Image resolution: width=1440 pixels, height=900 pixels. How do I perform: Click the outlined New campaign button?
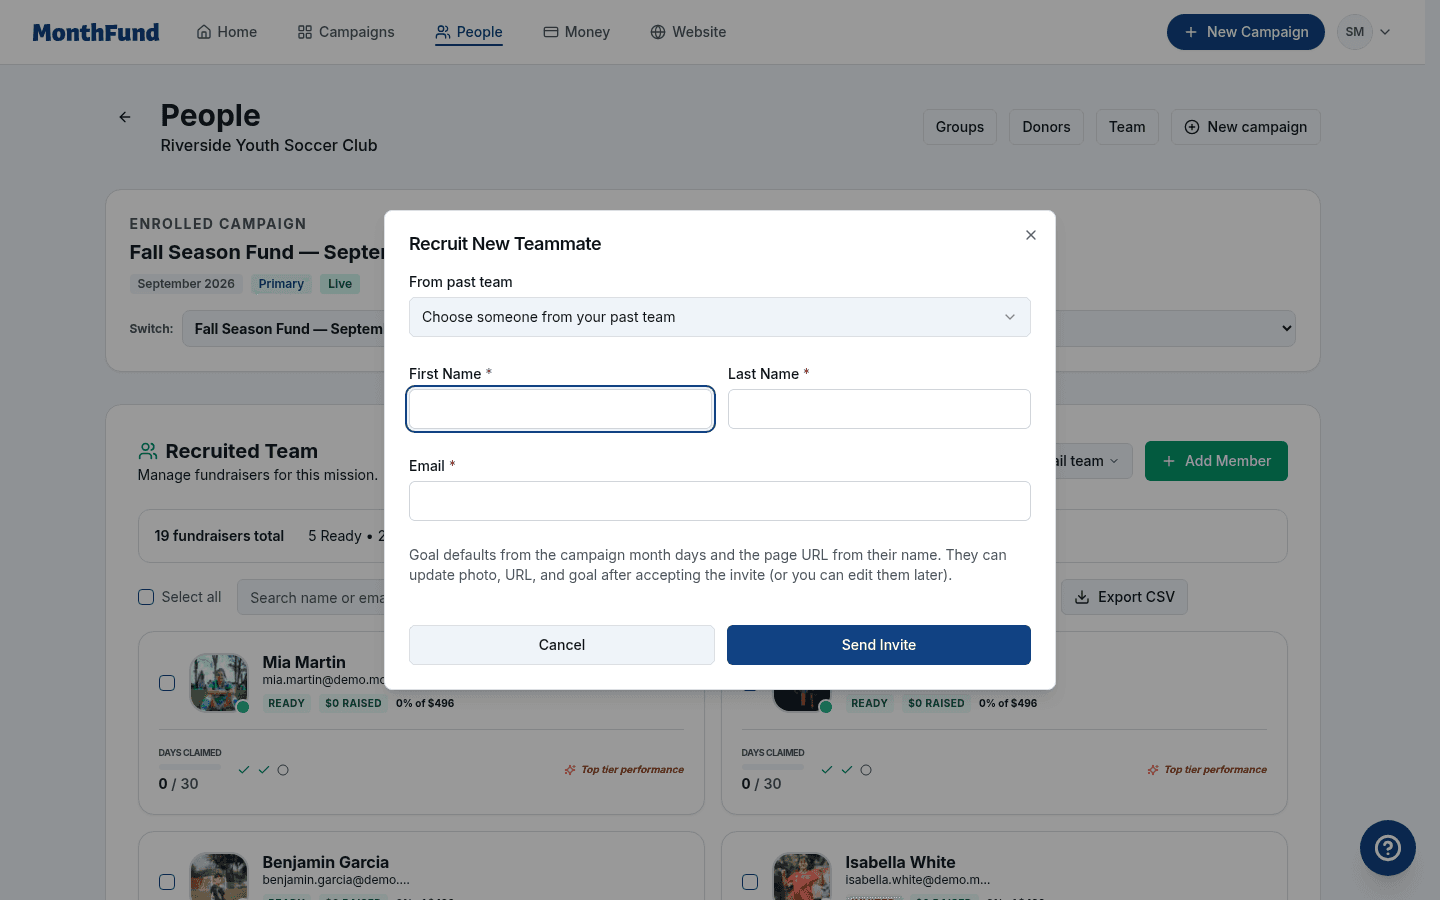[1246, 127]
